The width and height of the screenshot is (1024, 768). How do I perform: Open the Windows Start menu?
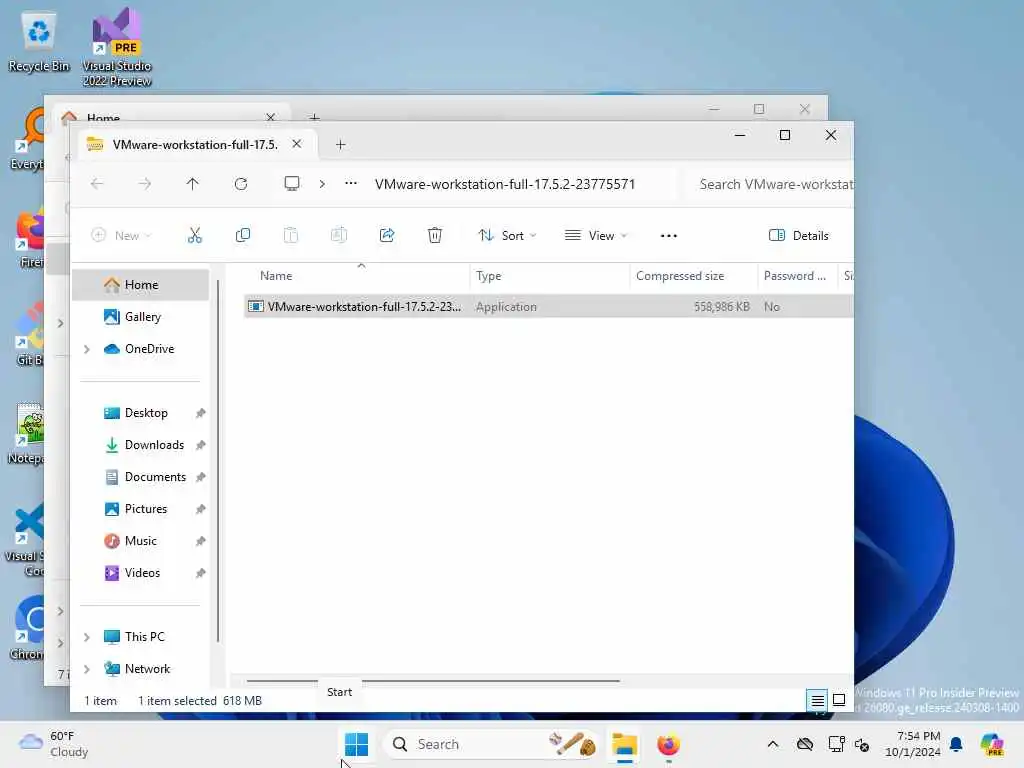357,744
